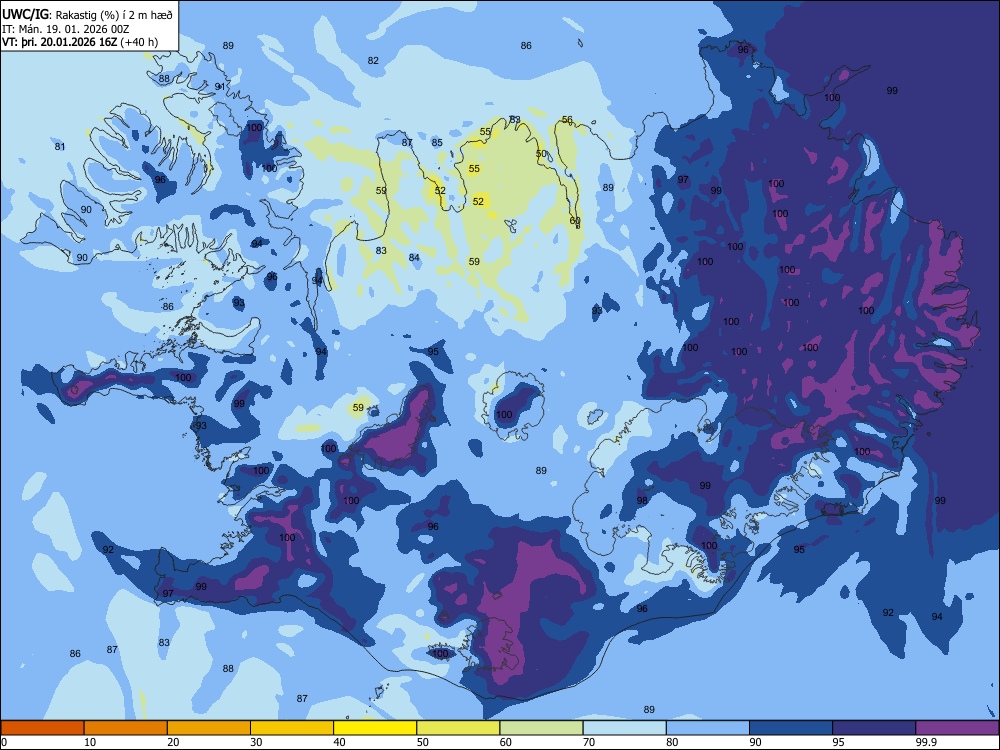The width and height of the screenshot is (1000, 750).
Task: Click the orange 10–20 legend swatch
Action: click(x=126, y=728)
